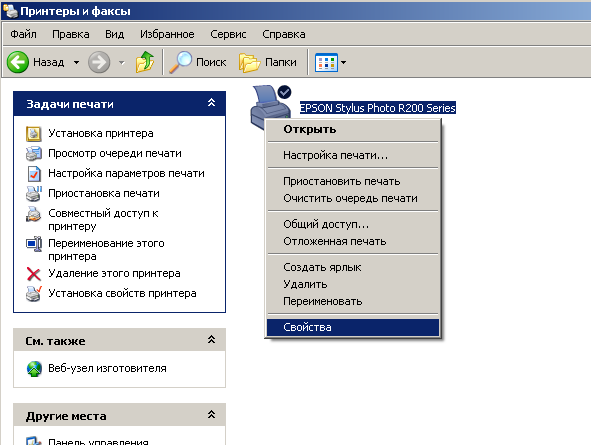Collapse the Задачи печати panel
Screen dimensions: 591x445
pos(211,102)
